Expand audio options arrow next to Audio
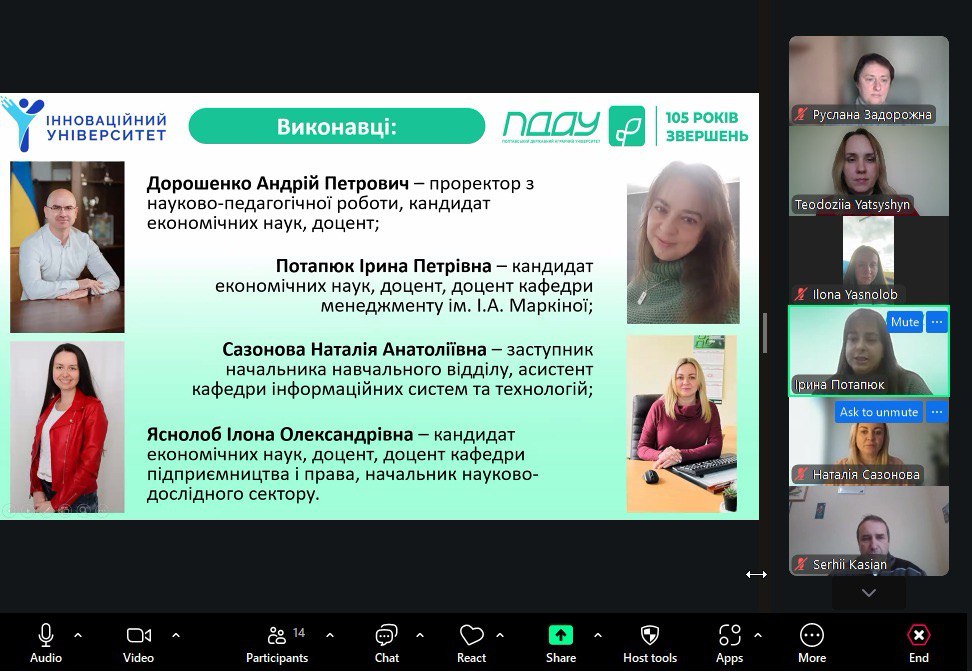 click(78, 635)
